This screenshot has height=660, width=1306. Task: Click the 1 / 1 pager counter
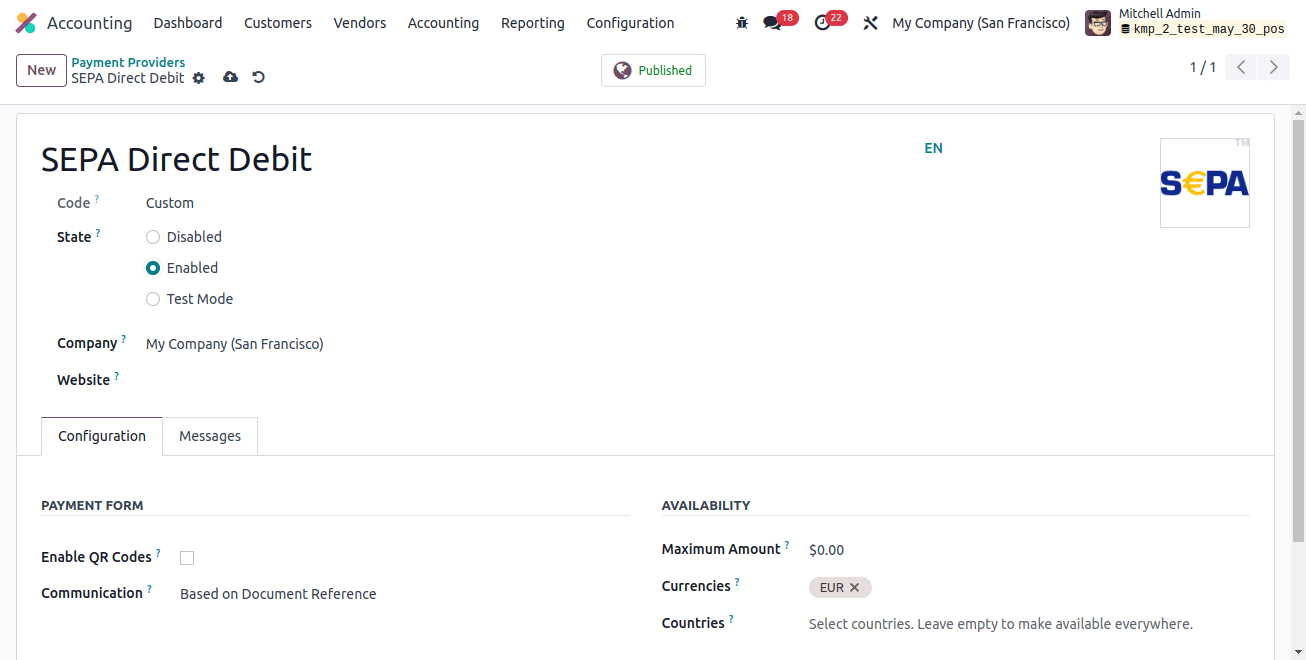coord(1202,68)
